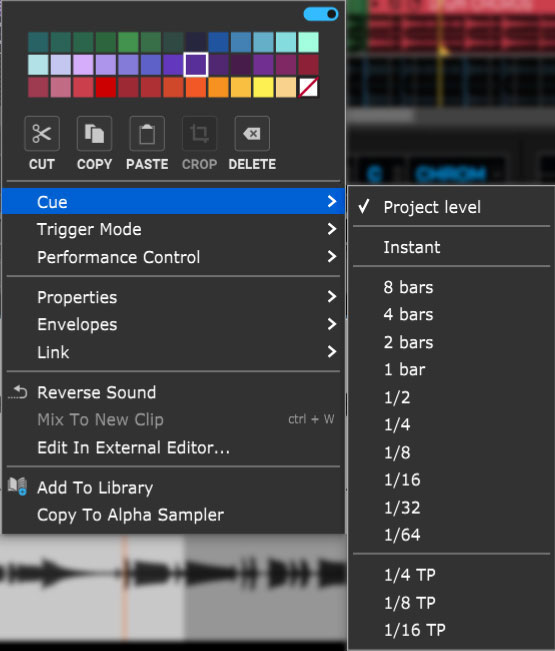Click the Delete backspace icon
This screenshot has width=555, height=651.
252,134
